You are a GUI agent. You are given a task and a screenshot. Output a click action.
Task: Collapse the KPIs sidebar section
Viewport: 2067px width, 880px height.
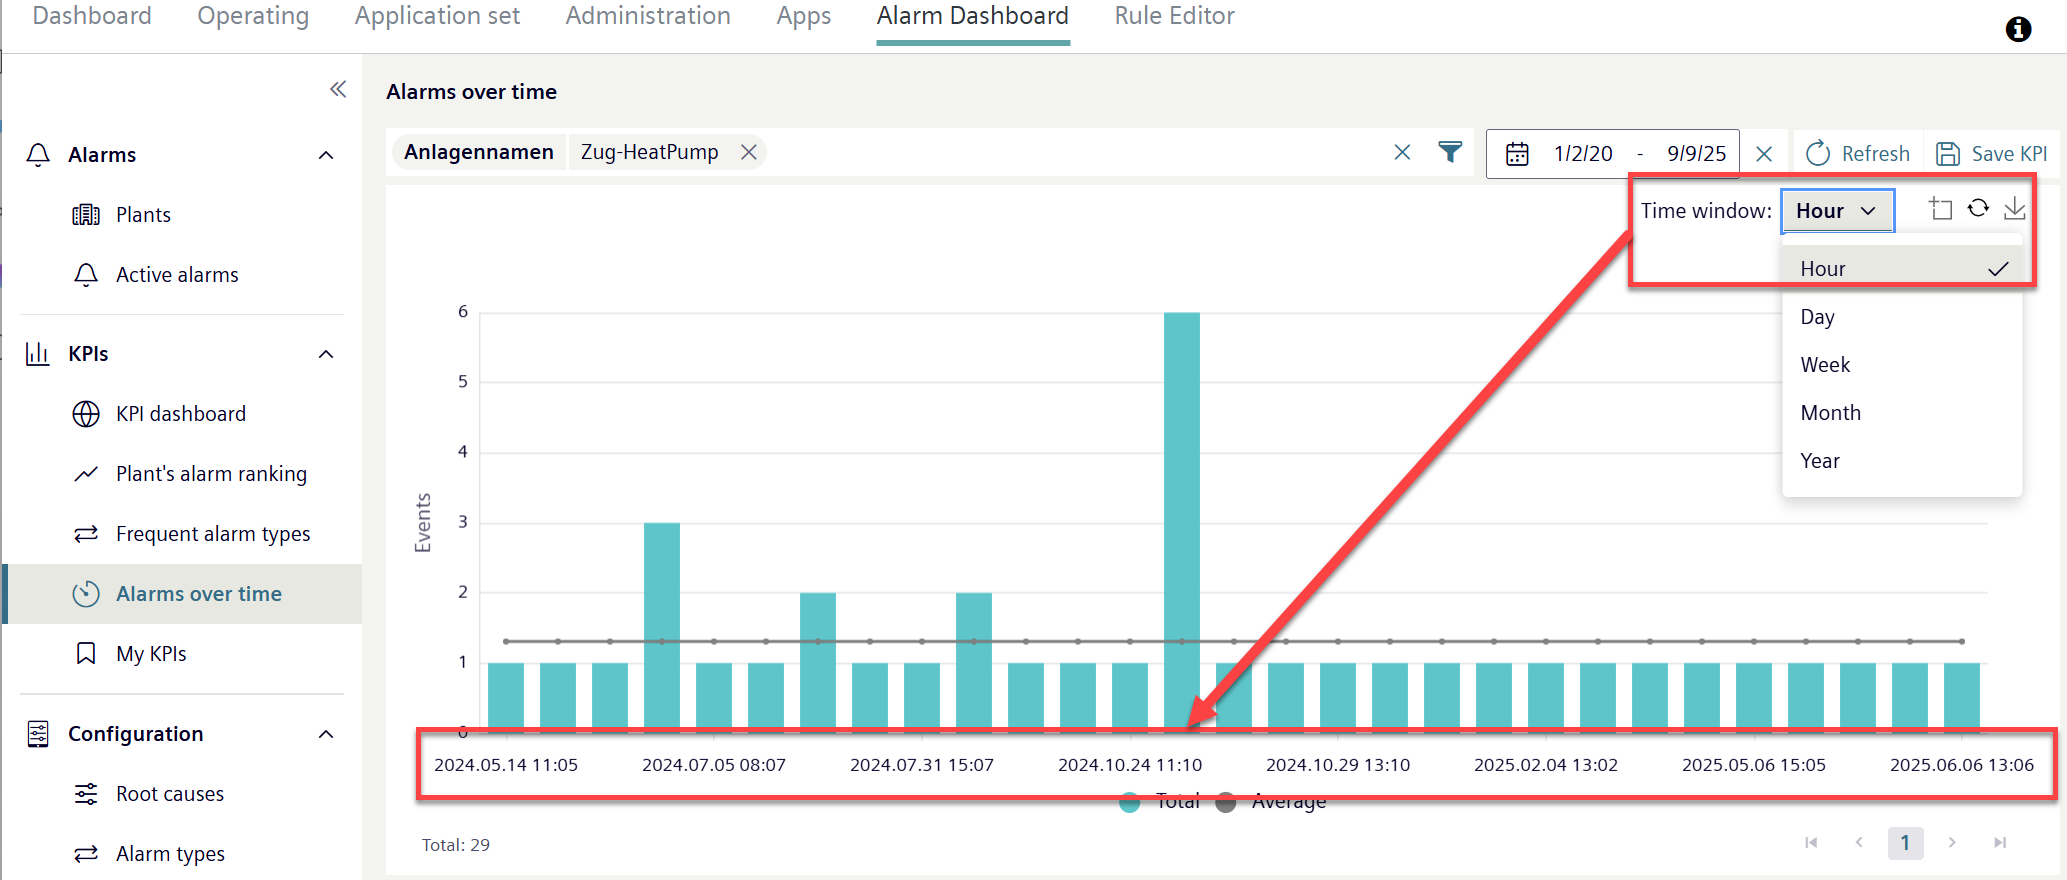pyautogui.click(x=326, y=354)
